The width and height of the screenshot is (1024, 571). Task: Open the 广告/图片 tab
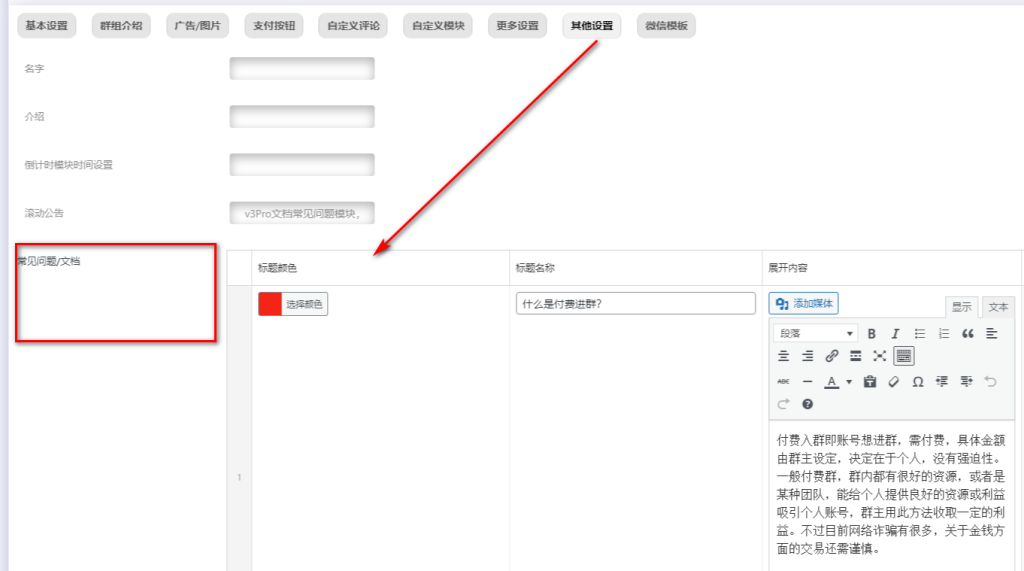point(197,26)
